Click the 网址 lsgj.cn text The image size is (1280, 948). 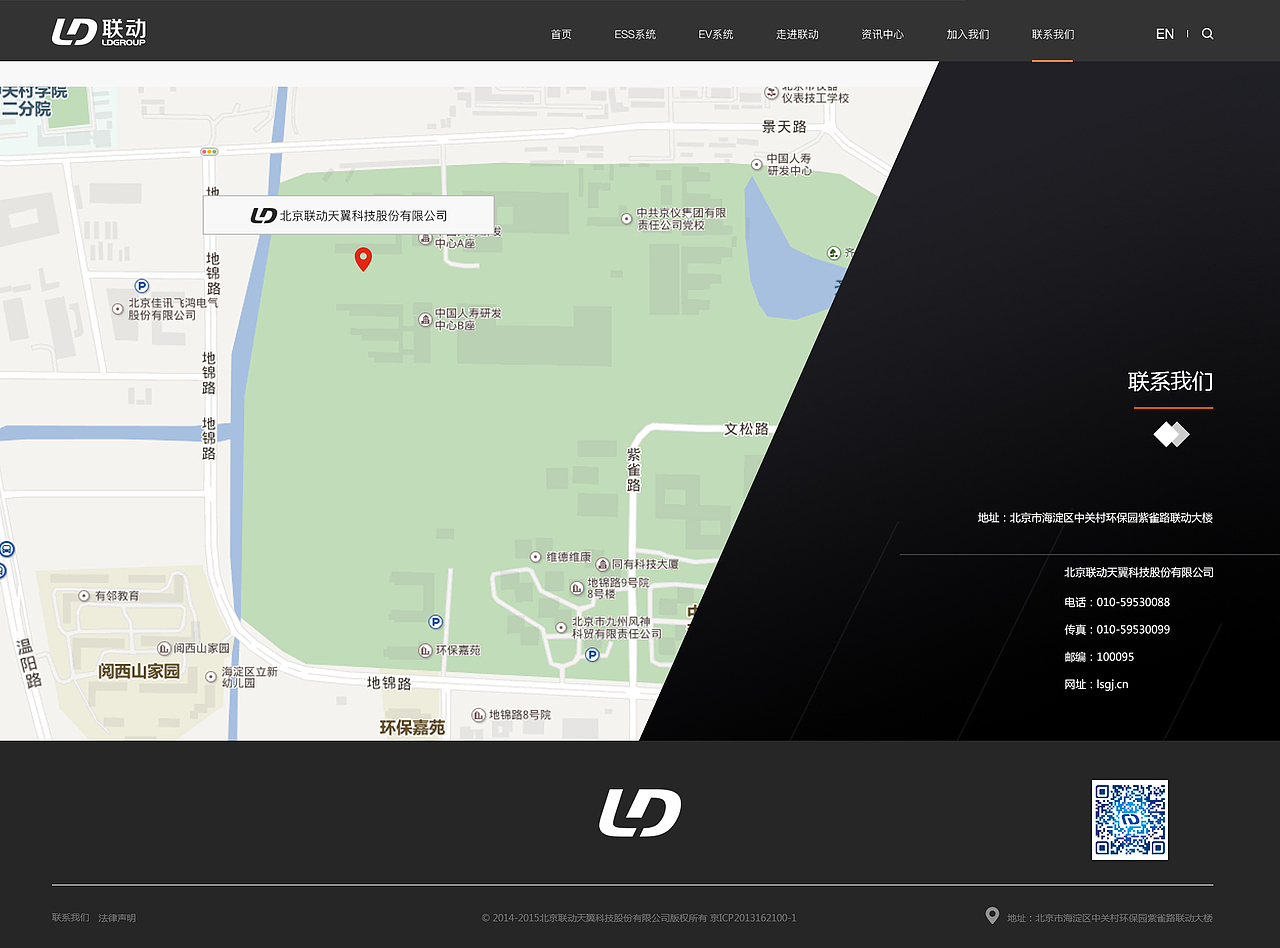(1096, 684)
